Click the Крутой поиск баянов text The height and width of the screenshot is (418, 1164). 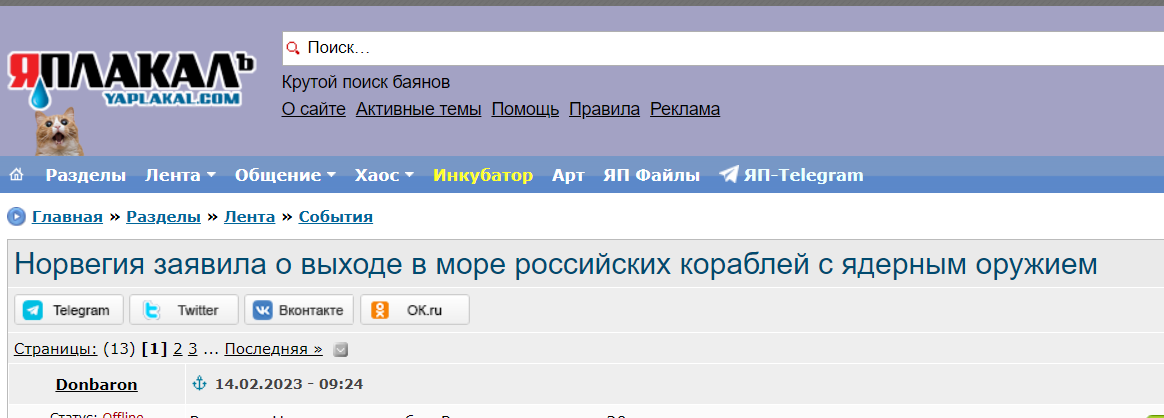click(366, 82)
